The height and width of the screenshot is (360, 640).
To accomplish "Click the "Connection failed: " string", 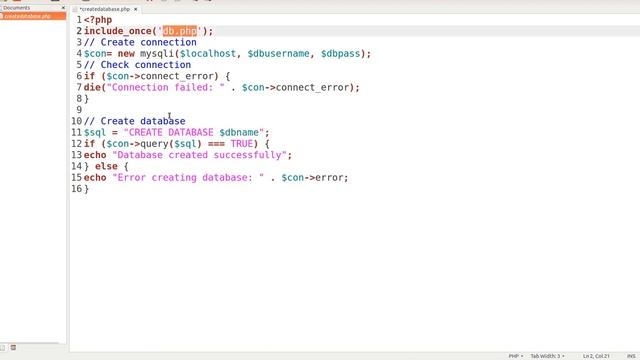I will [166, 87].
